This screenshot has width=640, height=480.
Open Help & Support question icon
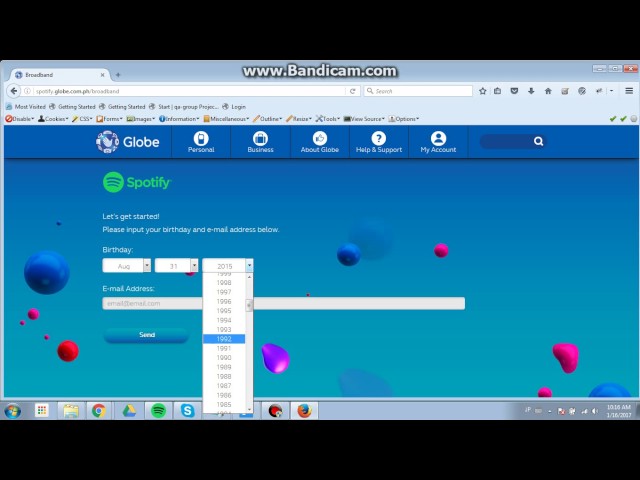click(x=379, y=142)
